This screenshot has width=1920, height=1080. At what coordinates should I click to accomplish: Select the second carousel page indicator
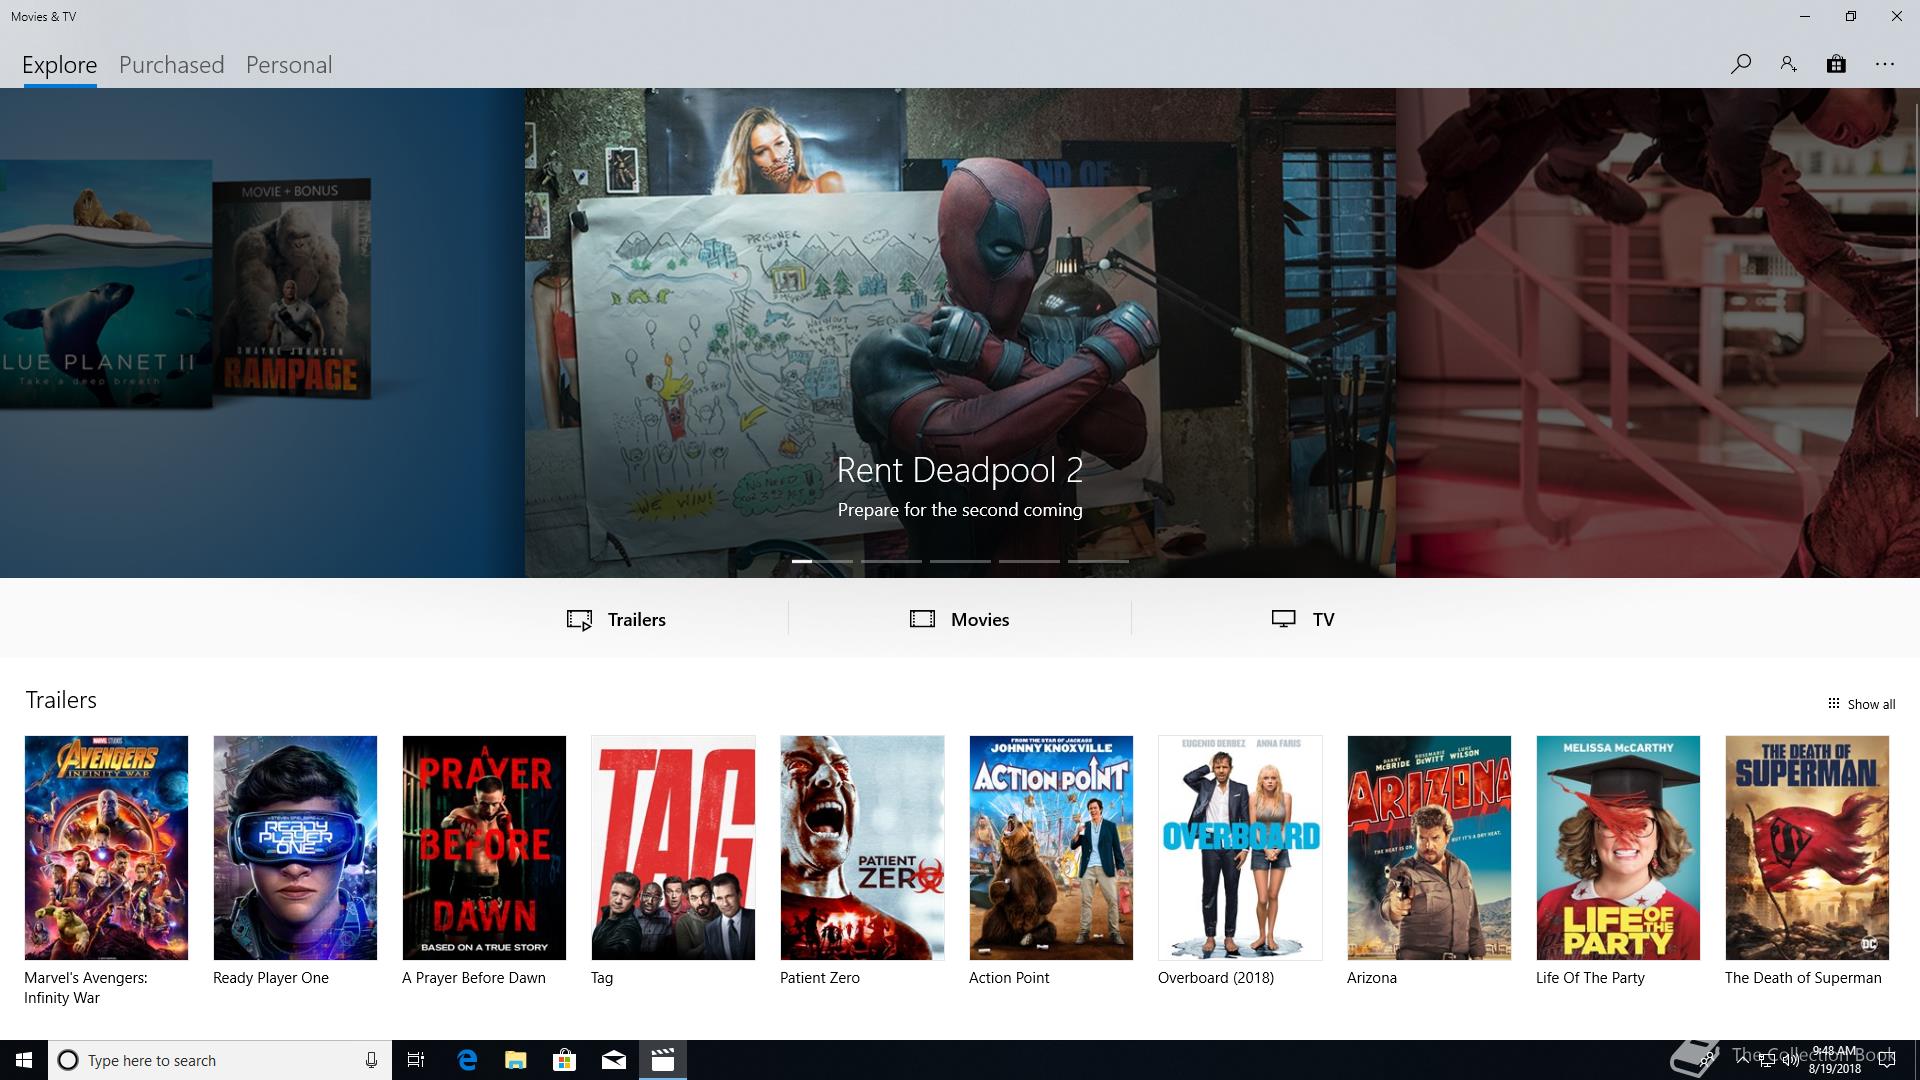coord(891,561)
